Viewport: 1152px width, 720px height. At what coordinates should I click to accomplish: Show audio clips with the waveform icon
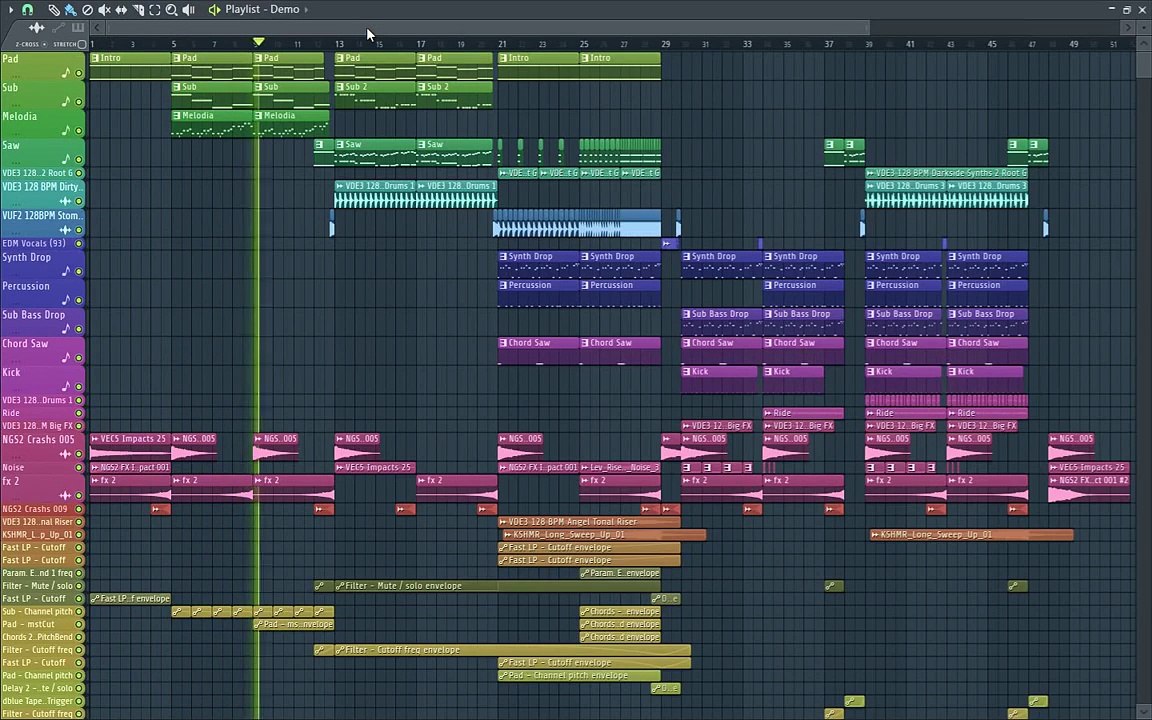point(36,28)
